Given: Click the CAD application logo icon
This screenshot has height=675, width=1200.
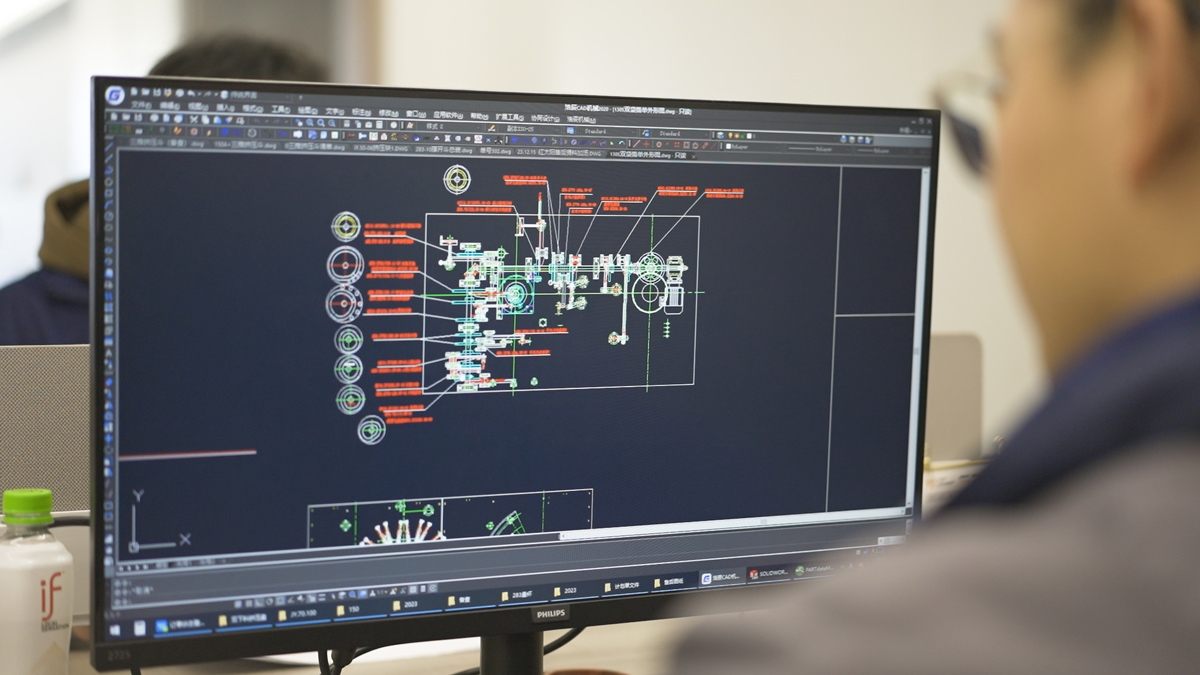Looking at the screenshot, I should (115, 95).
